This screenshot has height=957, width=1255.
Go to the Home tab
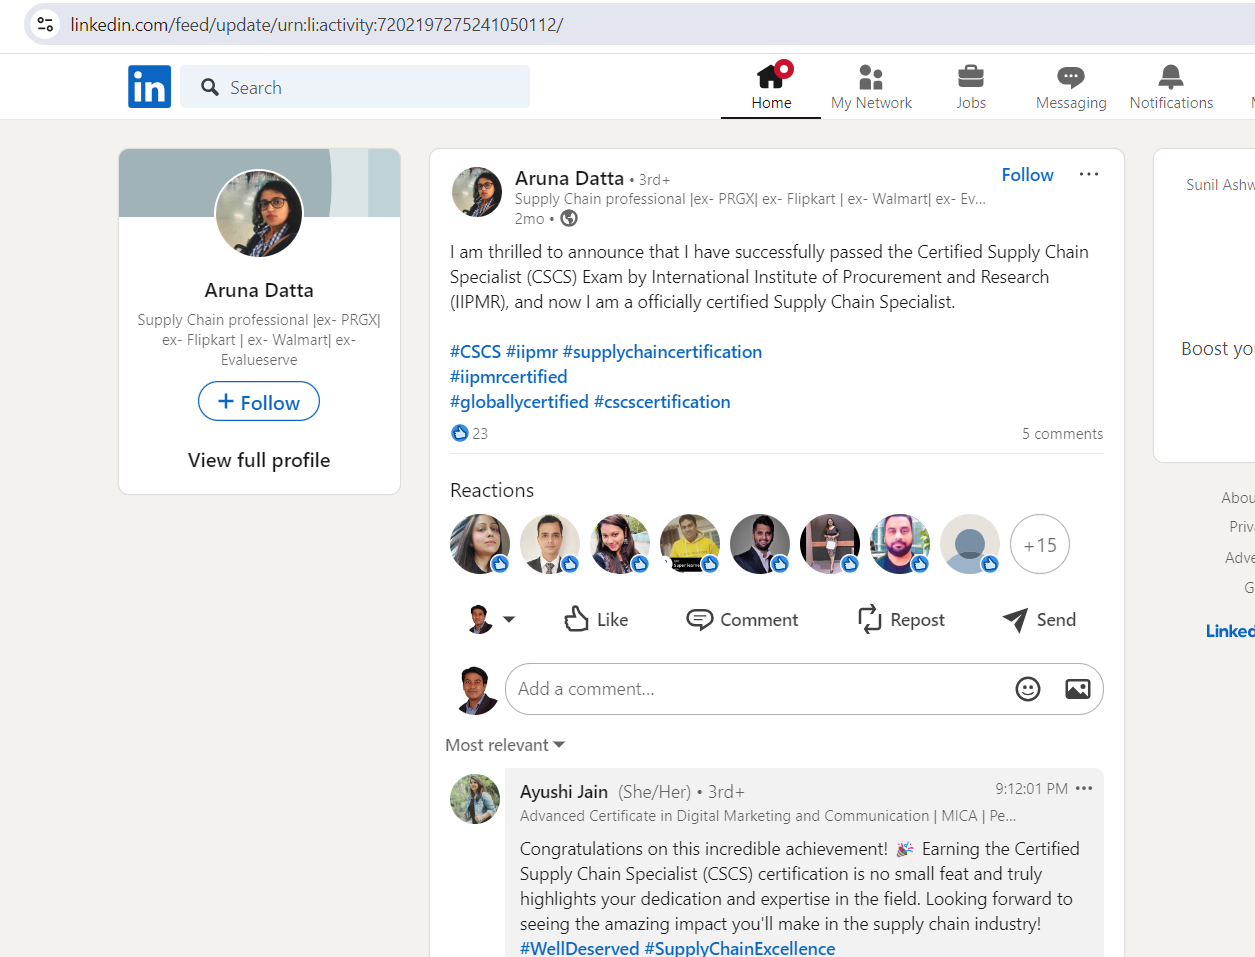tap(771, 87)
